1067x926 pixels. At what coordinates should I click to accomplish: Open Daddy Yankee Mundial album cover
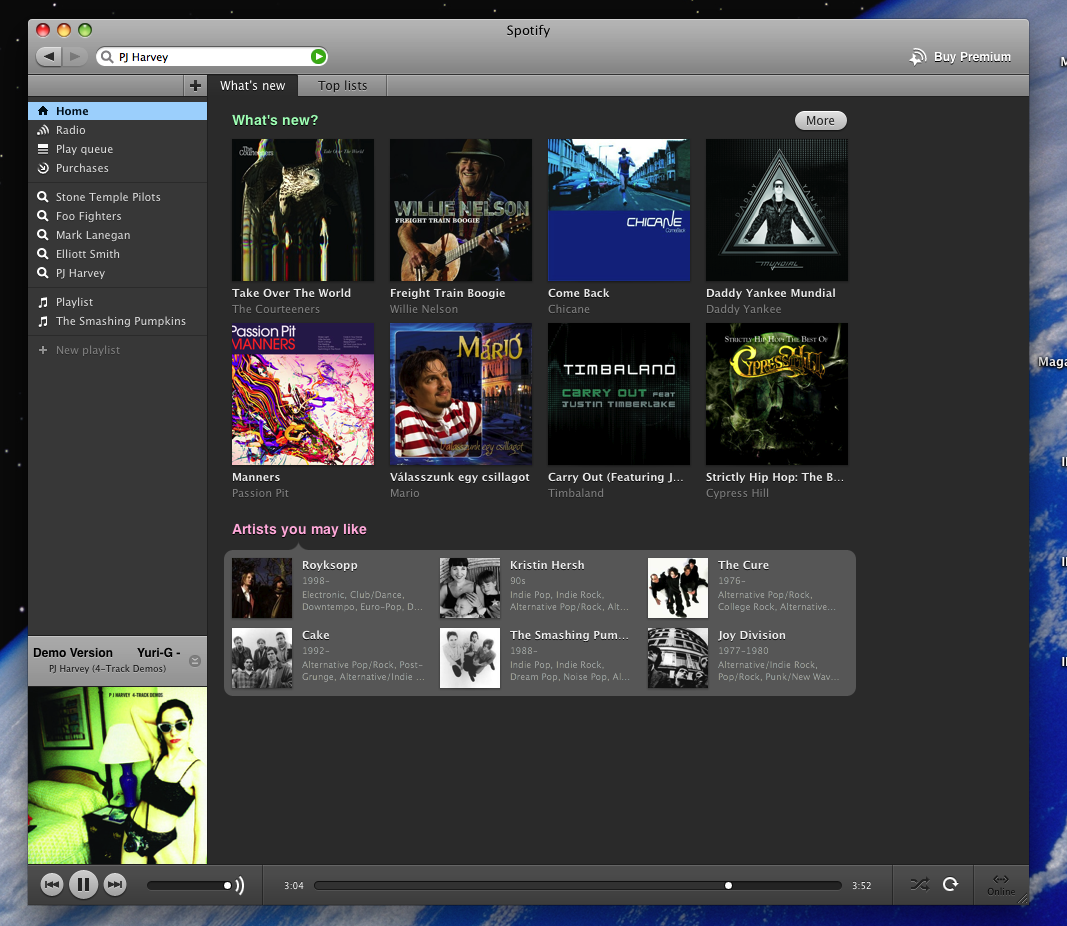pyautogui.click(x=776, y=210)
